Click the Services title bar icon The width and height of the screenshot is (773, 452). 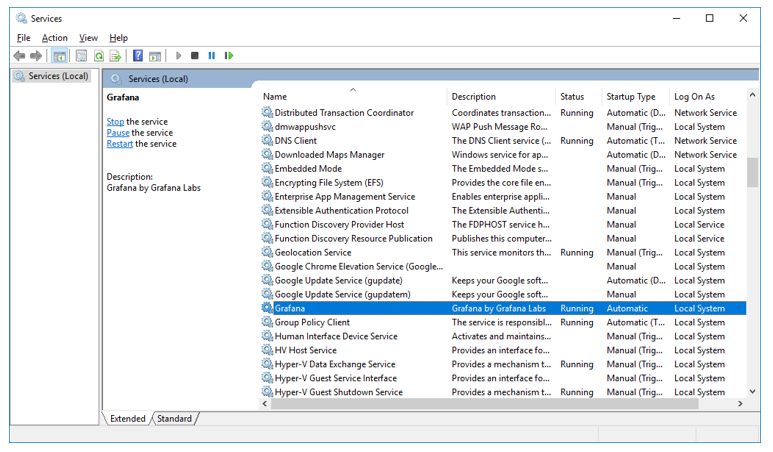(21, 18)
